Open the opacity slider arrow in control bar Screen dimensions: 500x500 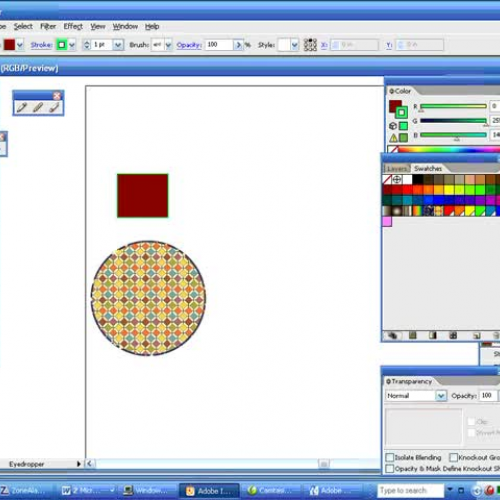coord(238,45)
